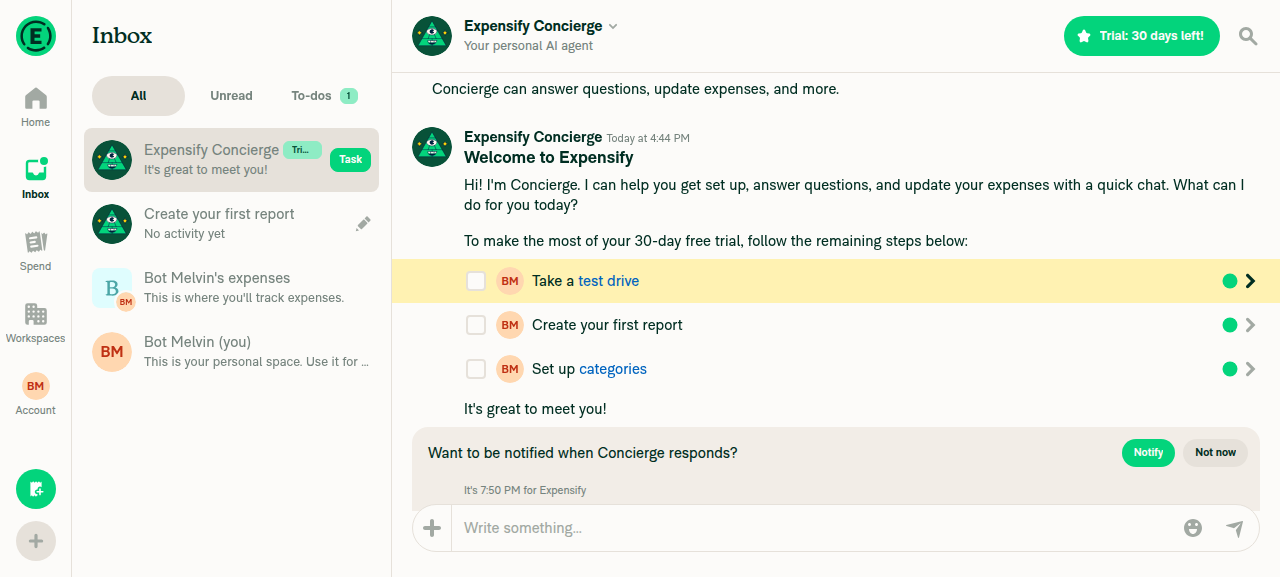The width and height of the screenshot is (1280, 577).
Task: Click the Trial: 30 days left! button
Action: [1142, 36]
